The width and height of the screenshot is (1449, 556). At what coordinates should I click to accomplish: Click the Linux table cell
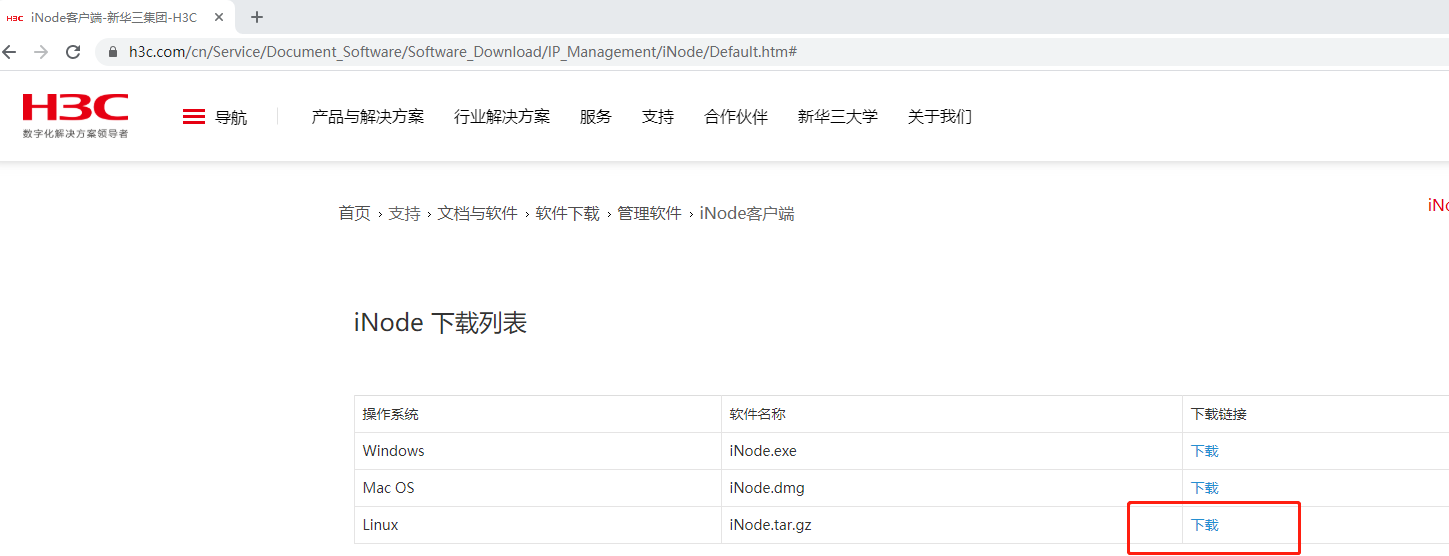(538, 525)
